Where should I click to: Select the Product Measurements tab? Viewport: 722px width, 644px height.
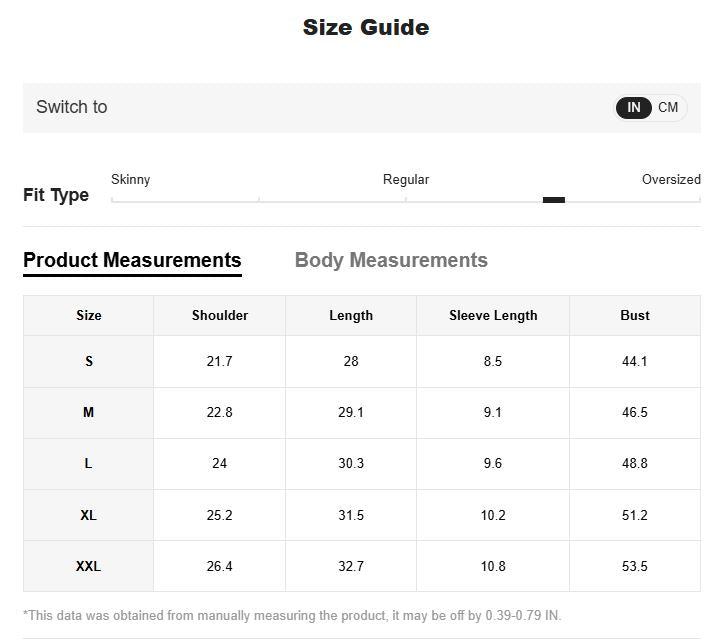[x=132, y=260]
